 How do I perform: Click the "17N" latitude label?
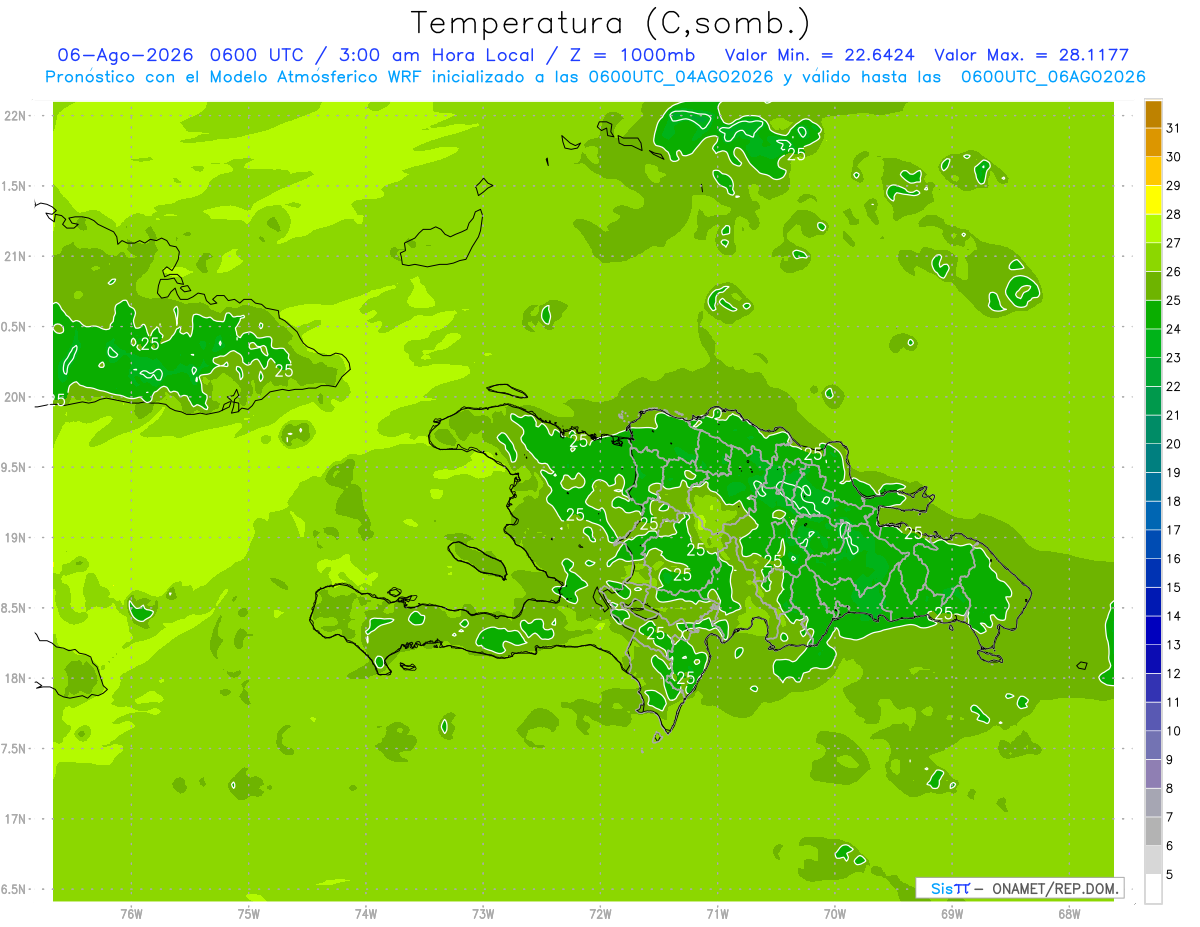pyautogui.click(x=16, y=819)
